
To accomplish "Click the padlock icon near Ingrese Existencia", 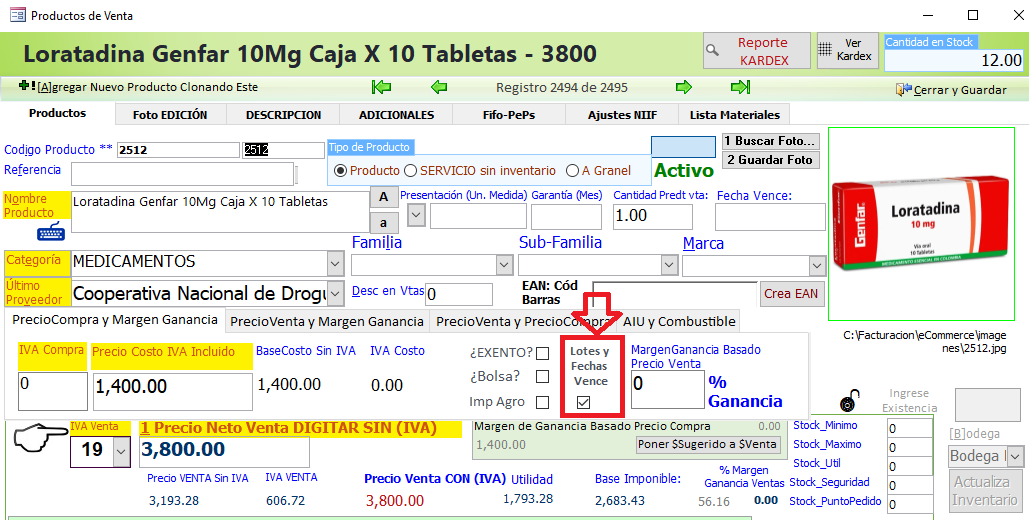I will tap(849, 400).
